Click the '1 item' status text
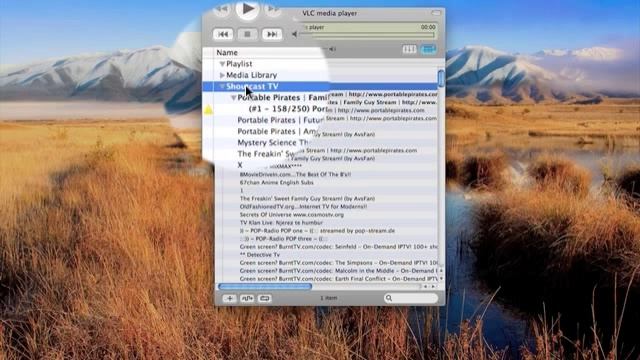 pos(329,298)
